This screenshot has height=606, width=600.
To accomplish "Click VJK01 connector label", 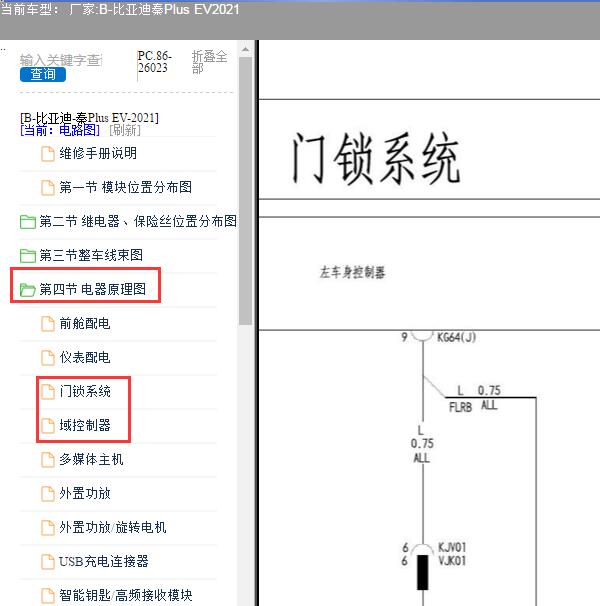I will point(452,560).
